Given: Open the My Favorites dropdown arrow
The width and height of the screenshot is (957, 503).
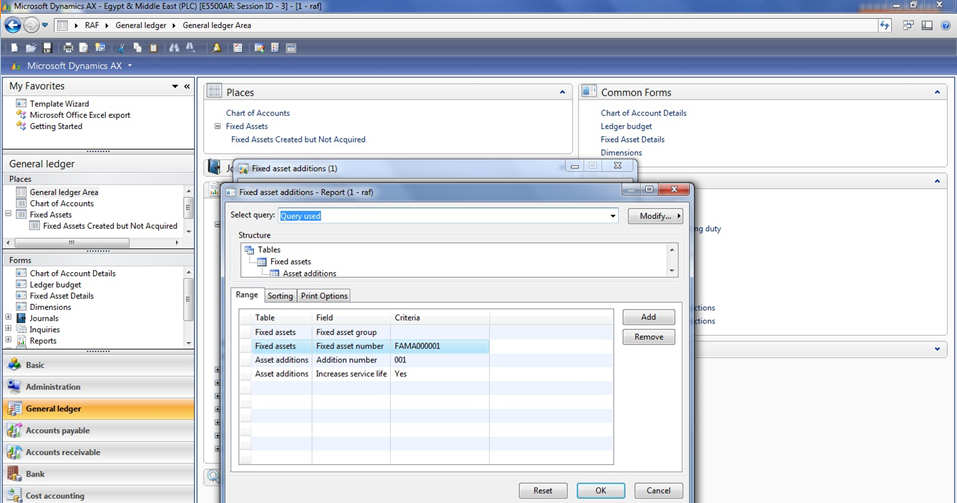Looking at the screenshot, I should click(175, 87).
